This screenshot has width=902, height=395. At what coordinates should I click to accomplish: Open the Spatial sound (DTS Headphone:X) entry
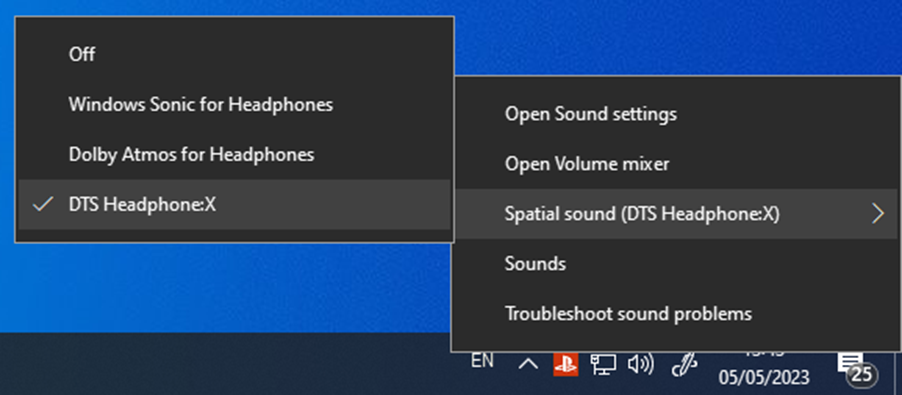pos(676,214)
